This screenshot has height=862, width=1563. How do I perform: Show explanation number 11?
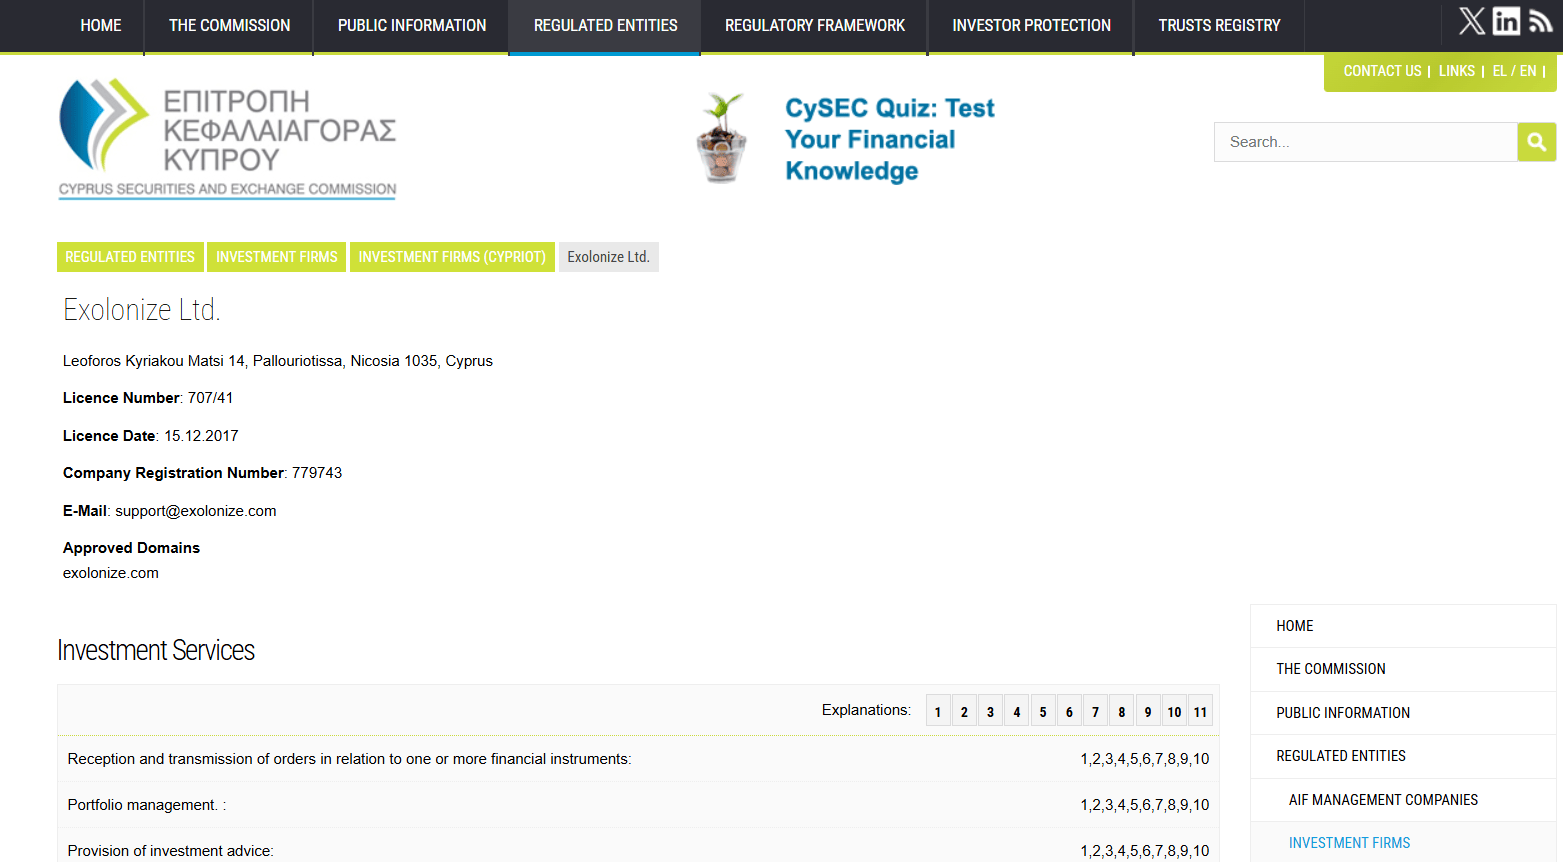1200,711
